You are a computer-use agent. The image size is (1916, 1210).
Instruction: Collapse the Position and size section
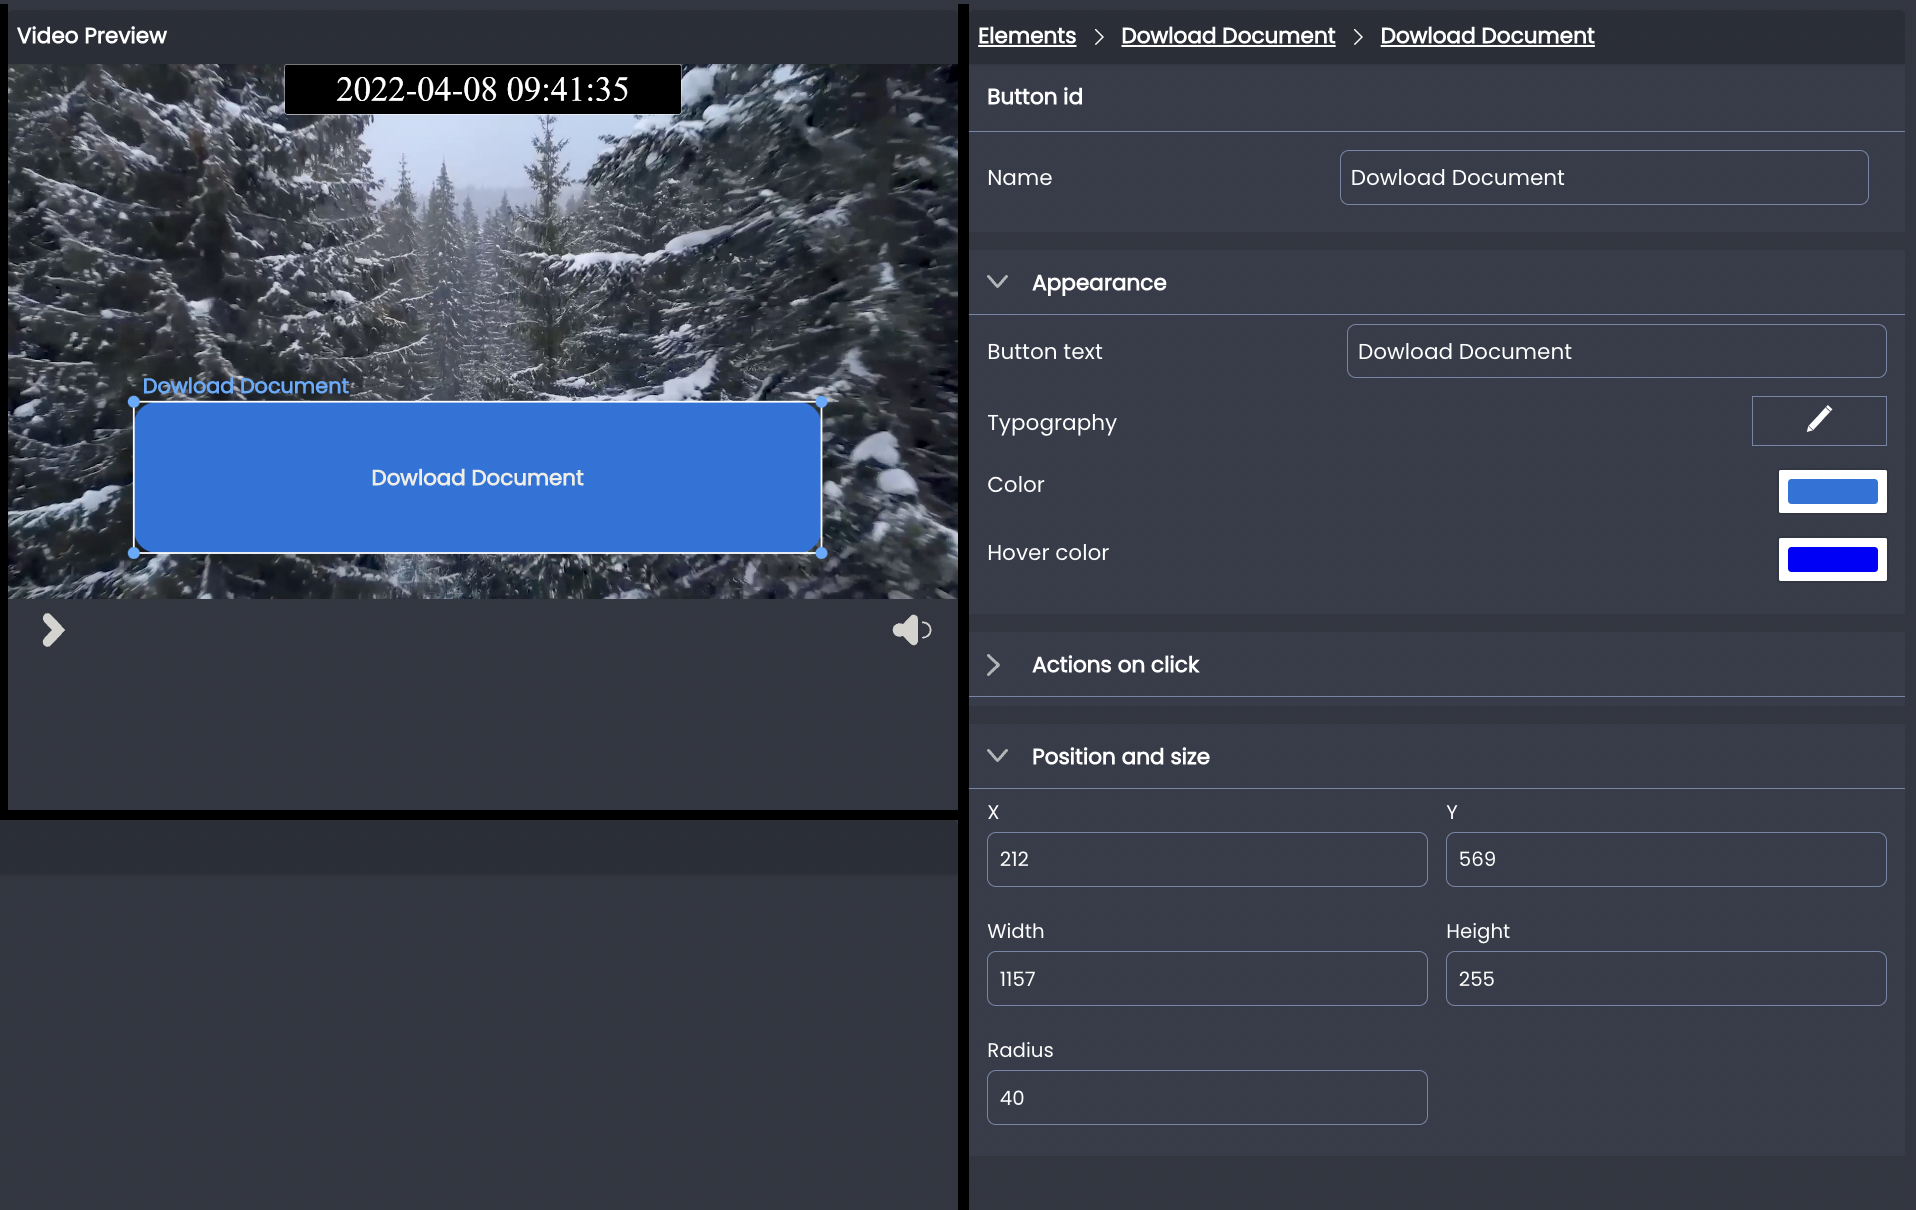pyautogui.click(x=997, y=756)
